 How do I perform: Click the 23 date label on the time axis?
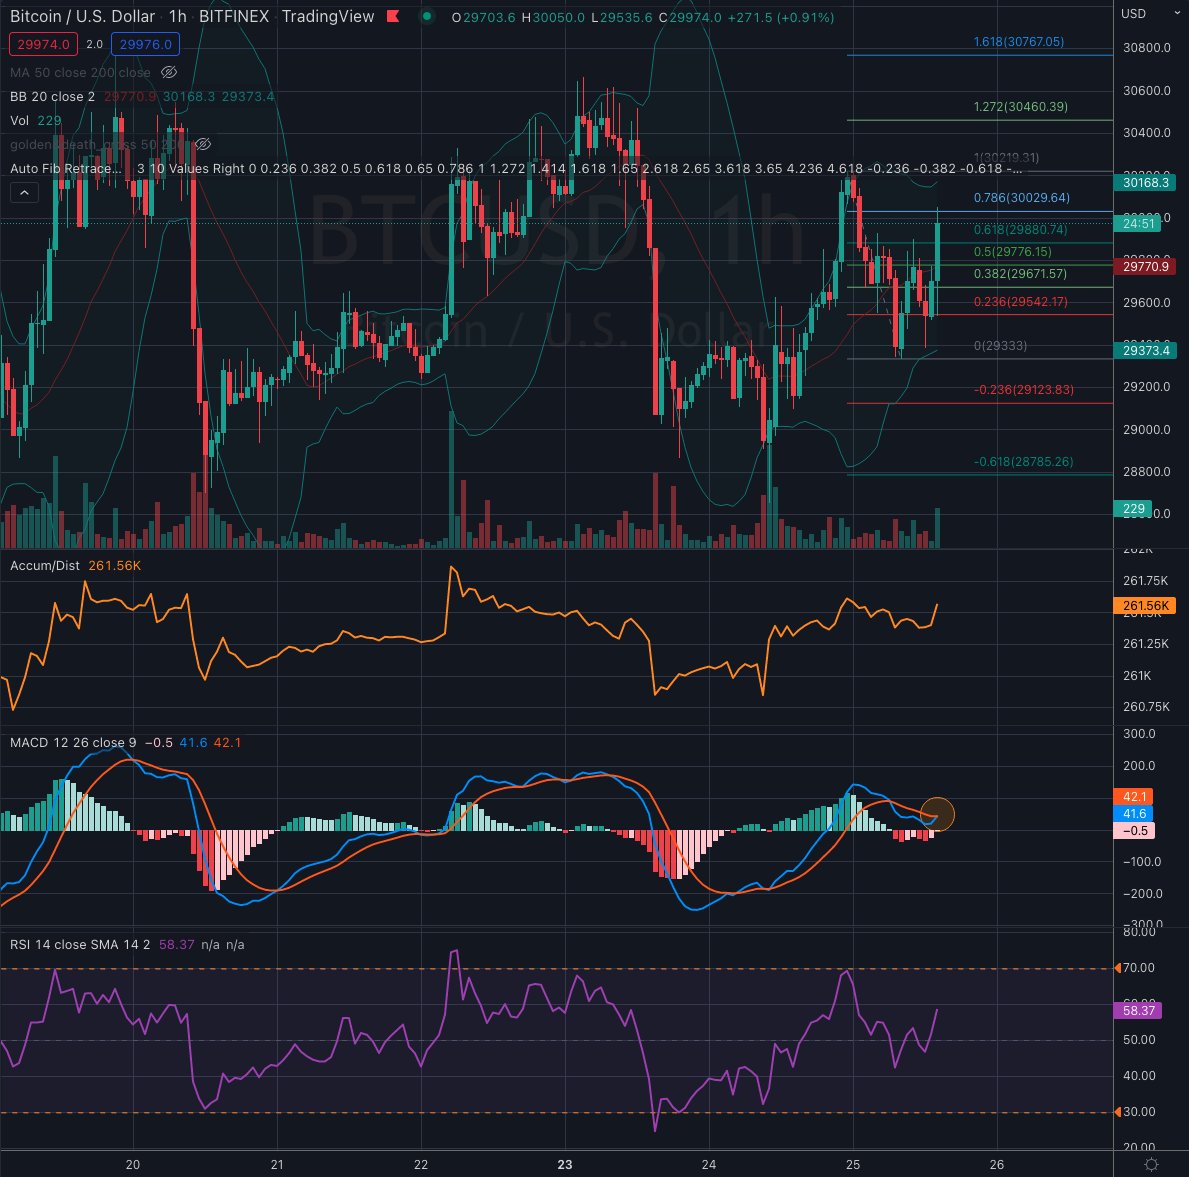click(x=564, y=1165)
